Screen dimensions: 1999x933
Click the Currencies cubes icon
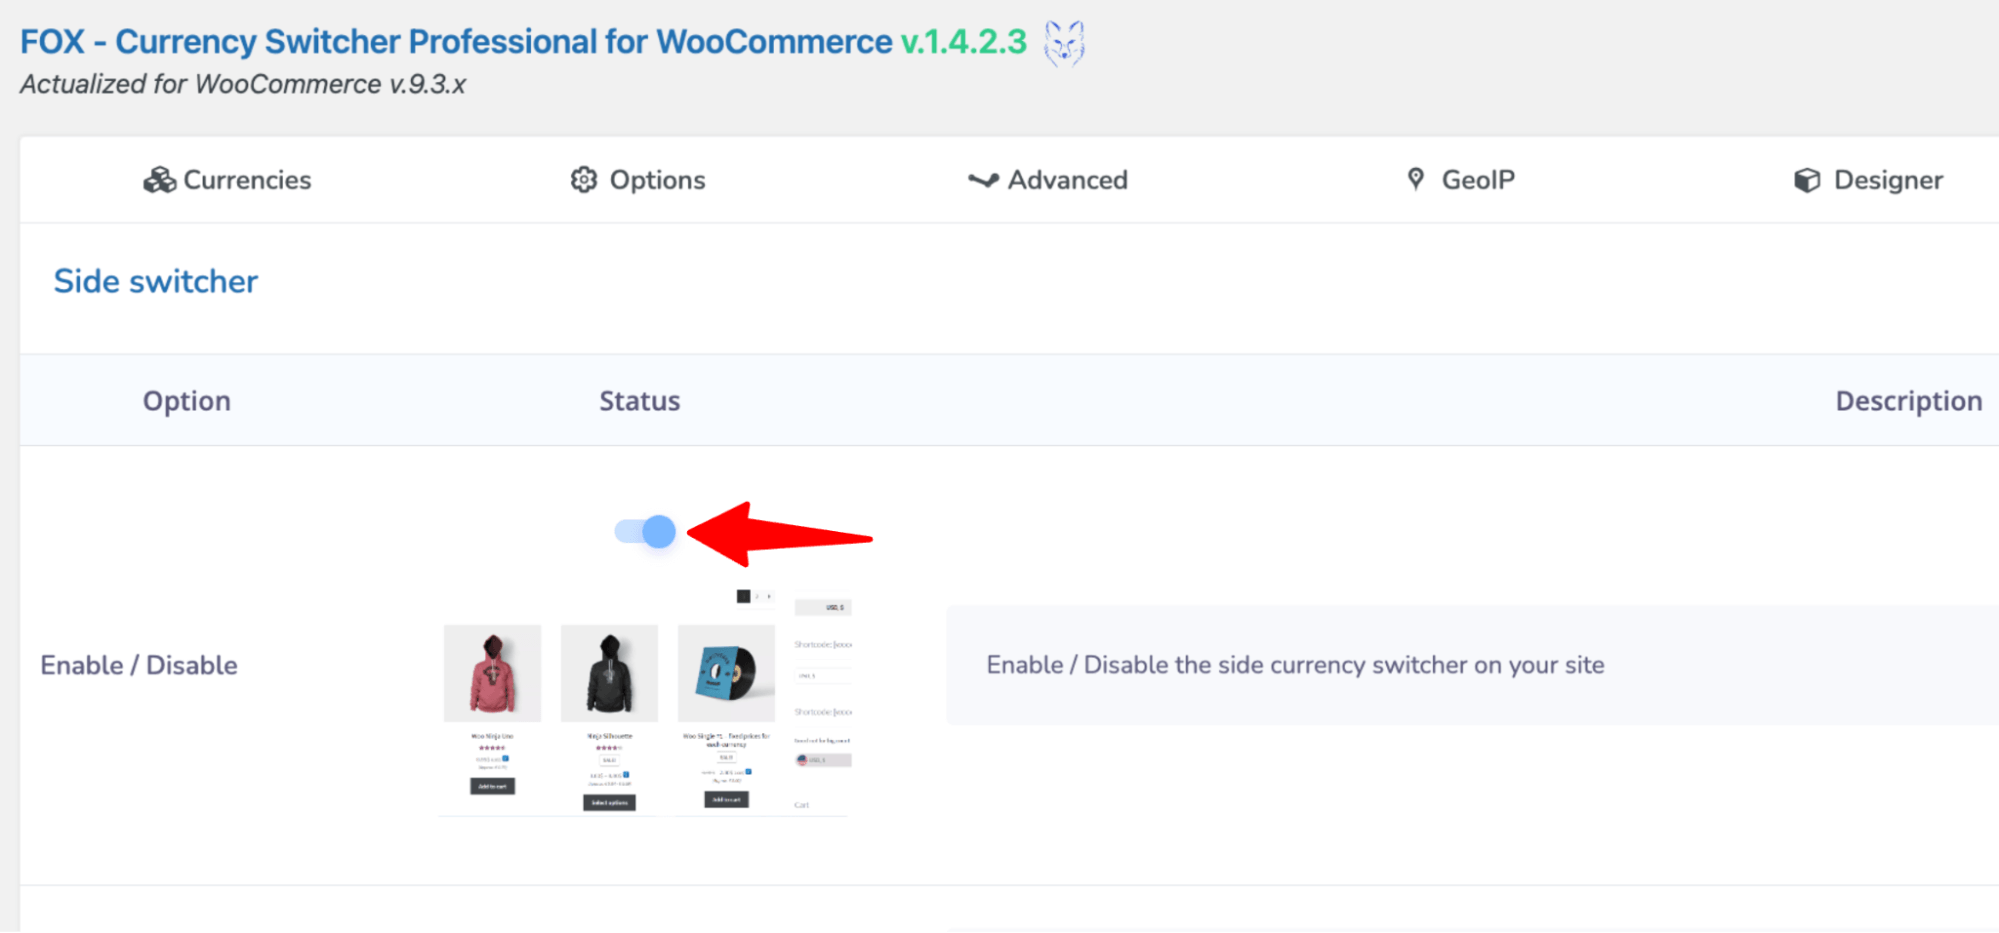159,180
